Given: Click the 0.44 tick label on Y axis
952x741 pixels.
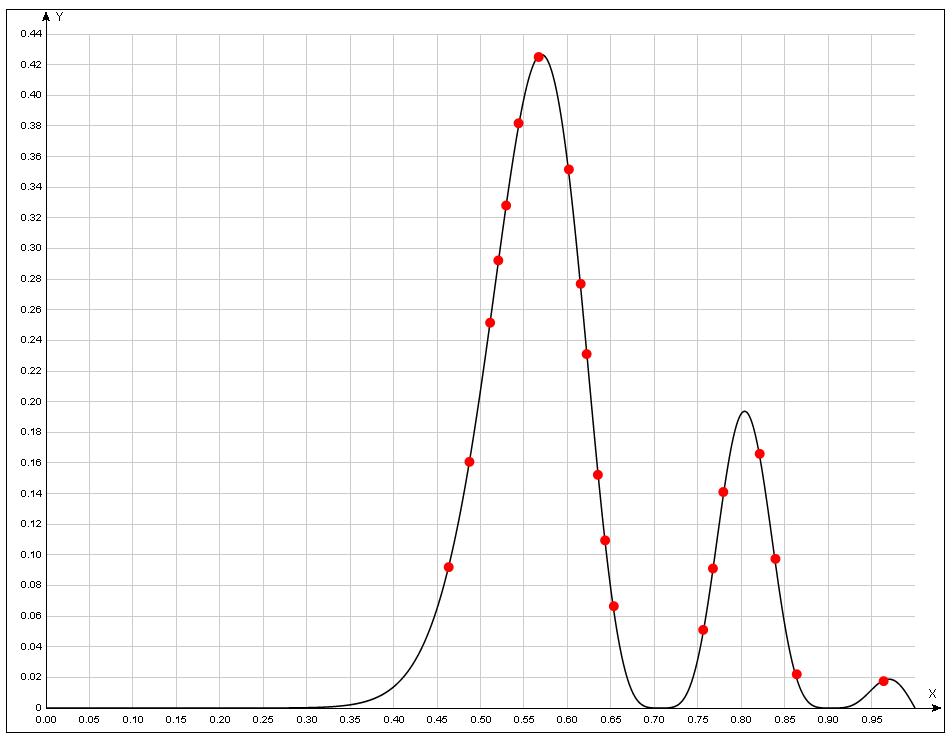Looking at the screenshot, I should 31,34.
